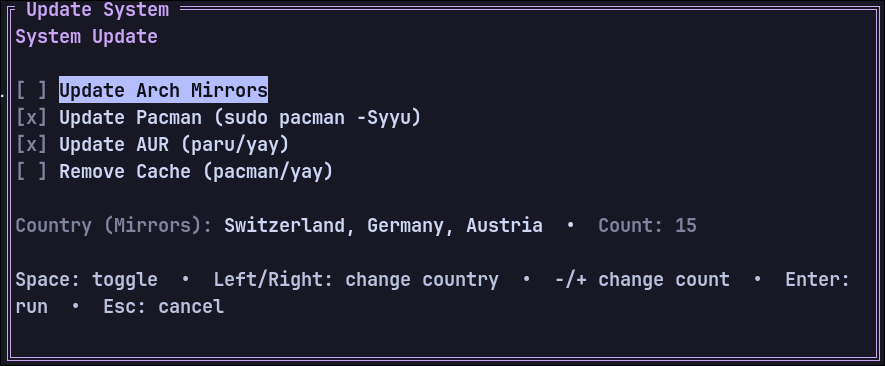Click the Left/Right: change country hint
Screen dimensions: 885x366
coord(356,280)
